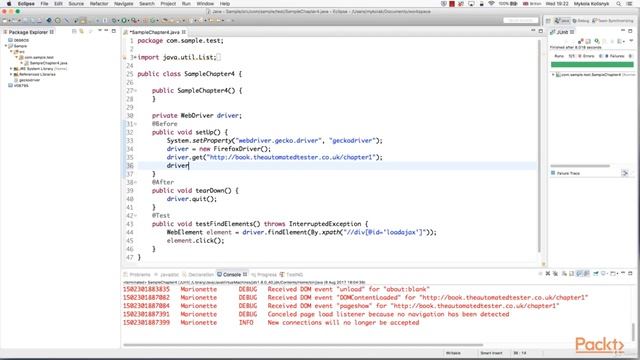Click the Run Last Tool external tools icon
The image size is (640, 360).
pos(134,20)
